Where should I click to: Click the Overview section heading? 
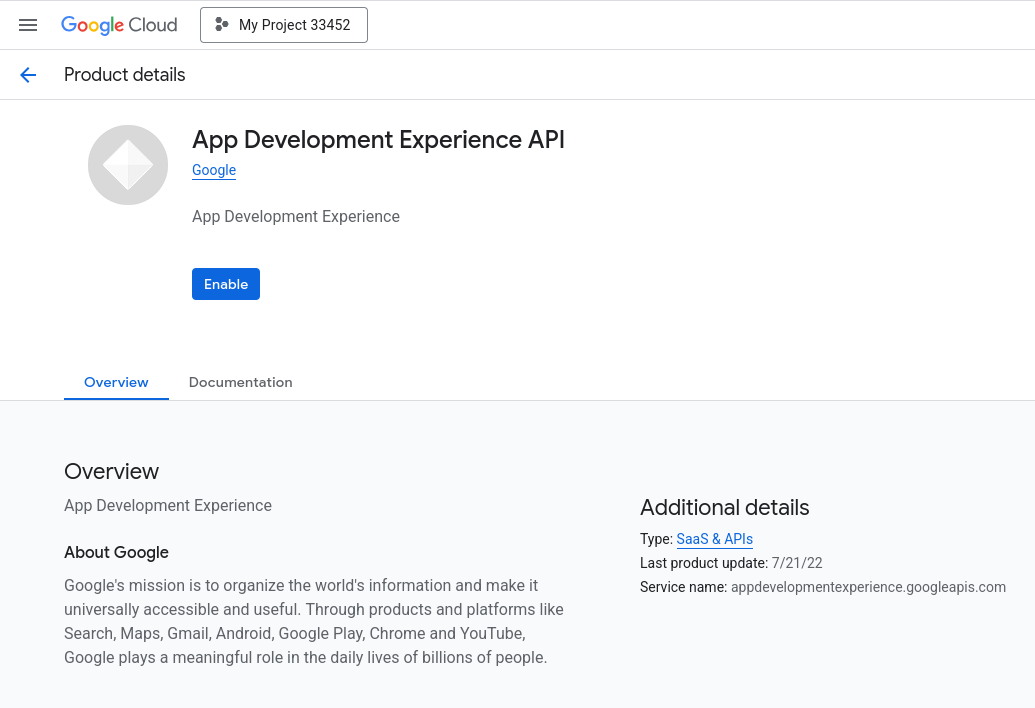(111, 471)
